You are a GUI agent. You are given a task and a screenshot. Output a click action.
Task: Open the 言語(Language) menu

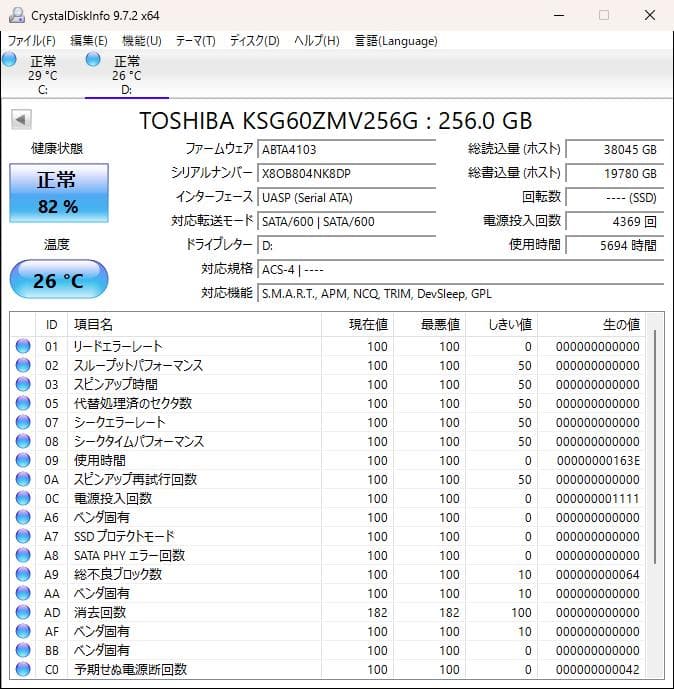click(396, 41)
